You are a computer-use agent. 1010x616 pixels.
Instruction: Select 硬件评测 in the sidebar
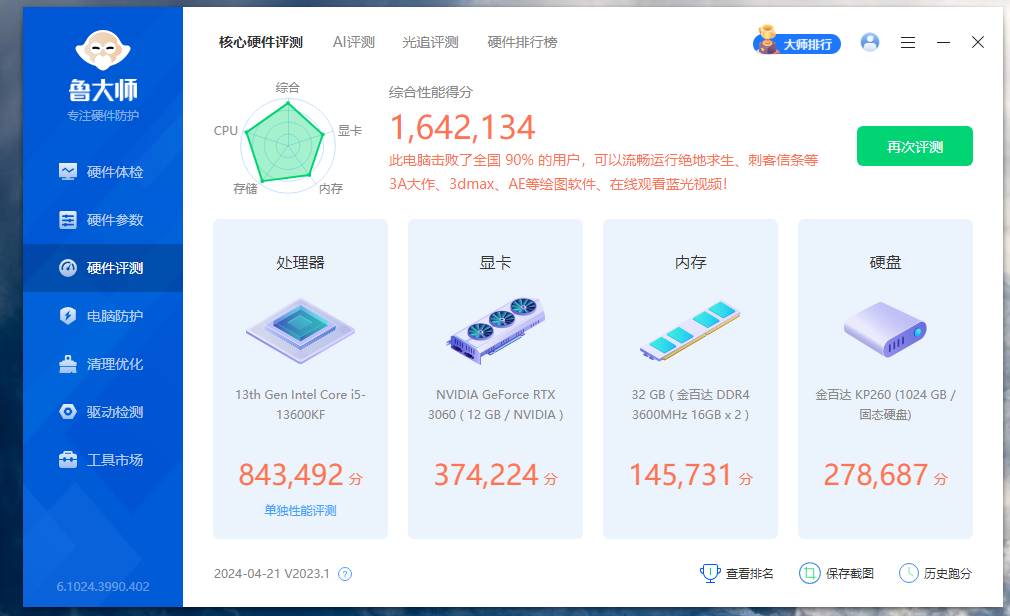click(103, 268)
